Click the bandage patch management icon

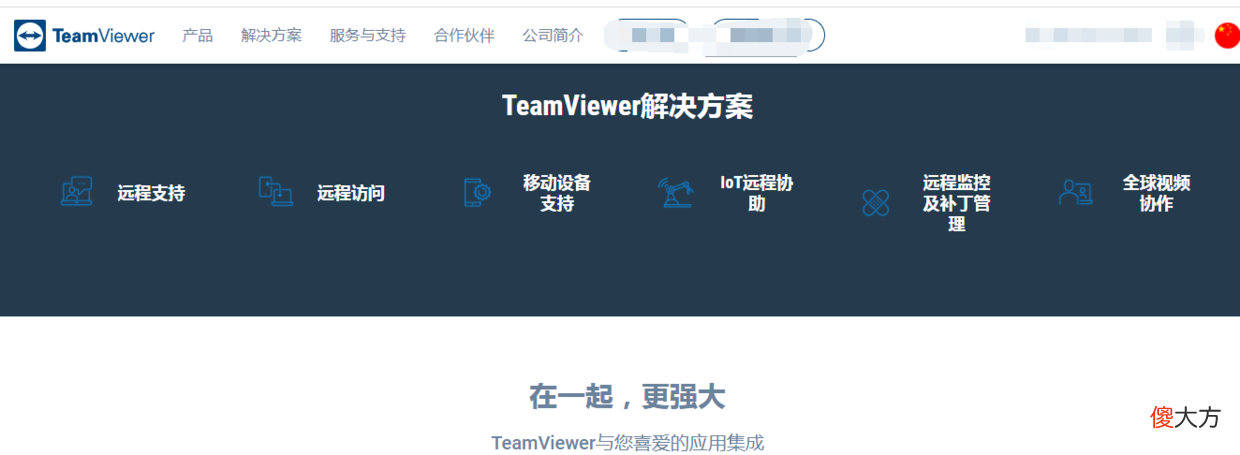[875, 203]
